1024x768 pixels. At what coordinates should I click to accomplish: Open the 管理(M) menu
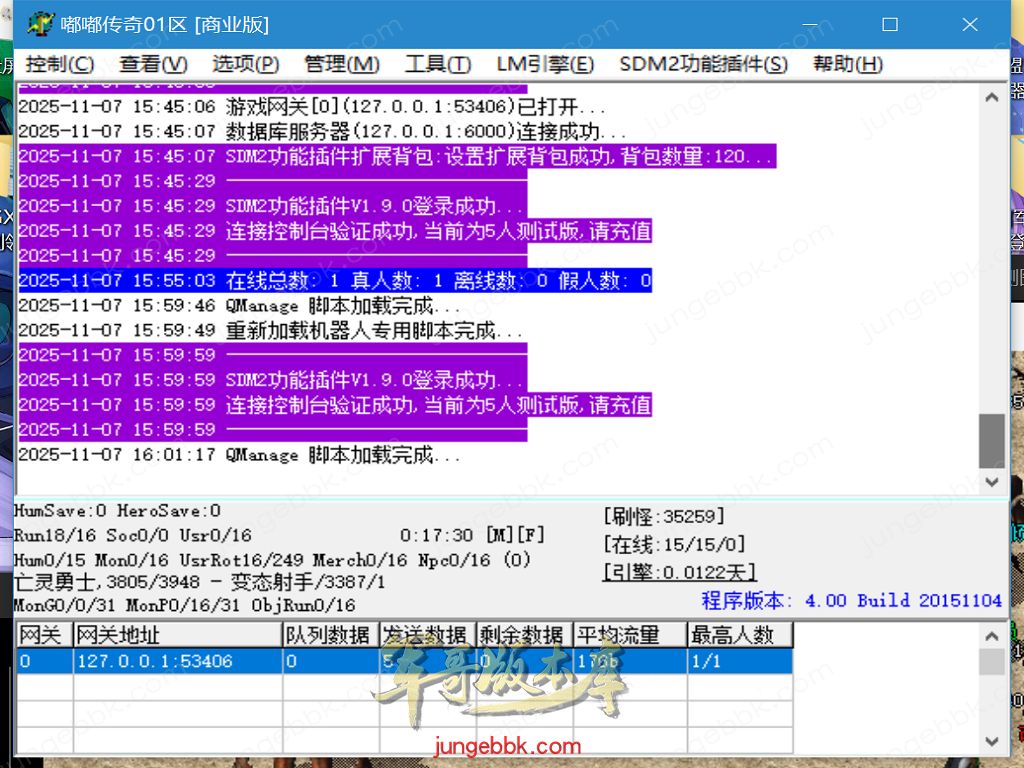click(x=342, y=64)
